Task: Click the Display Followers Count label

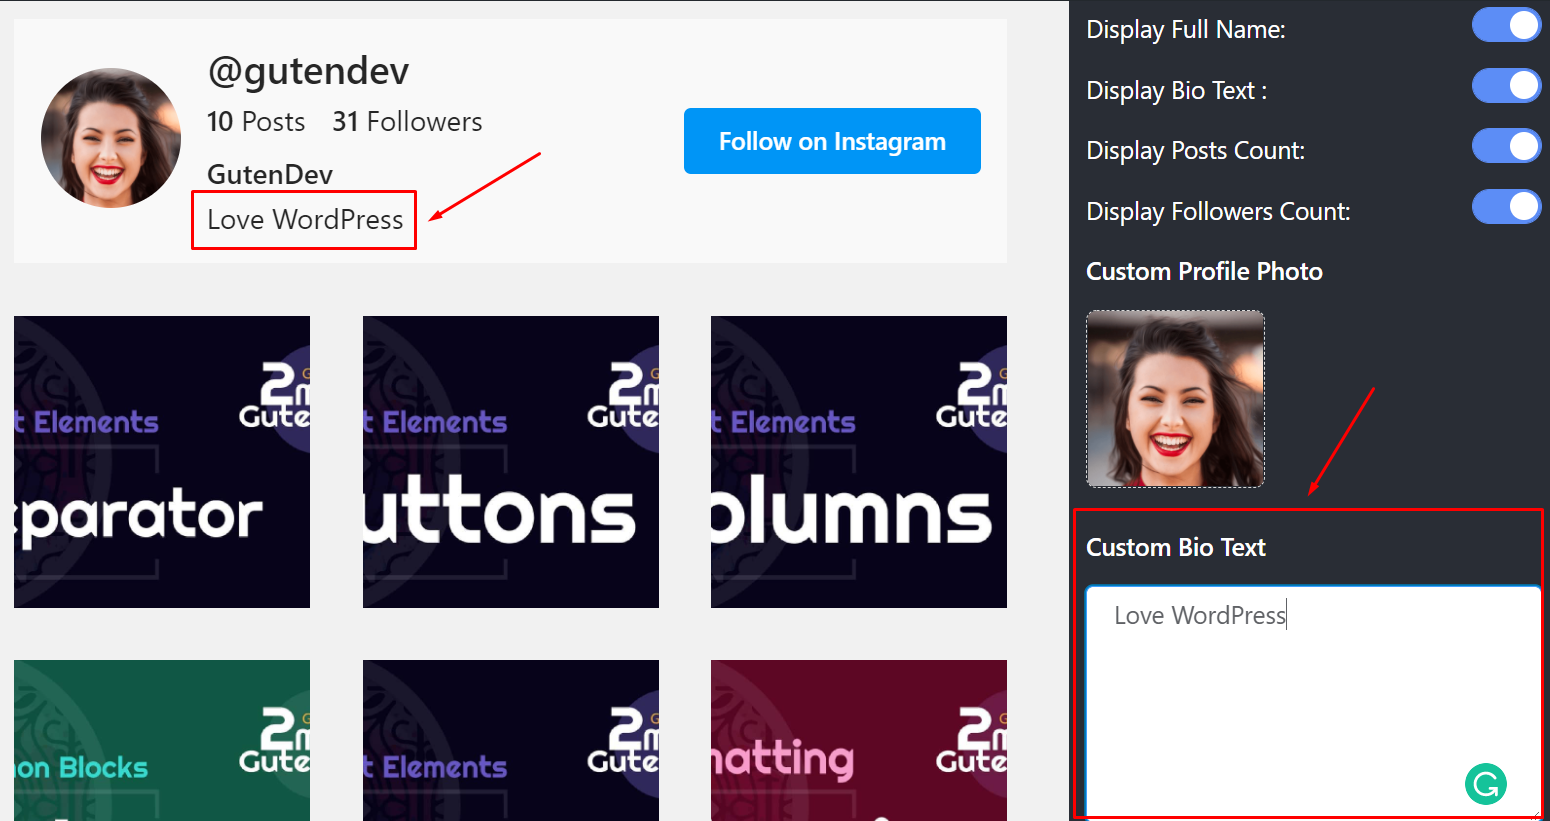Action: click(1218, 211)
